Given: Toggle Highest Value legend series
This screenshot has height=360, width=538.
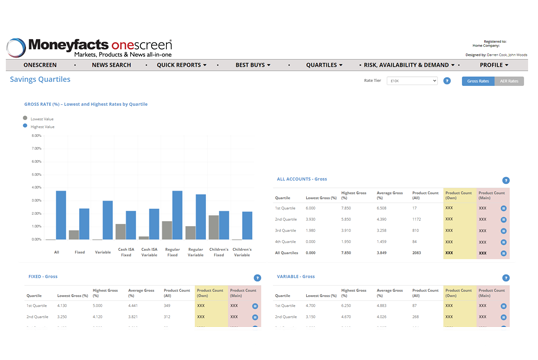Looking at the screenshot, I should (38, 126).
